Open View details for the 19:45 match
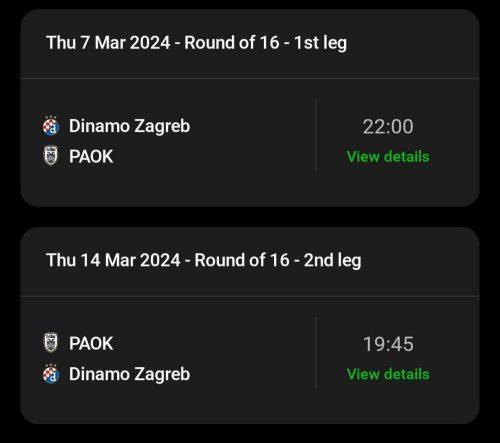This screenshot has height=443, width=500. click(388, 374)
